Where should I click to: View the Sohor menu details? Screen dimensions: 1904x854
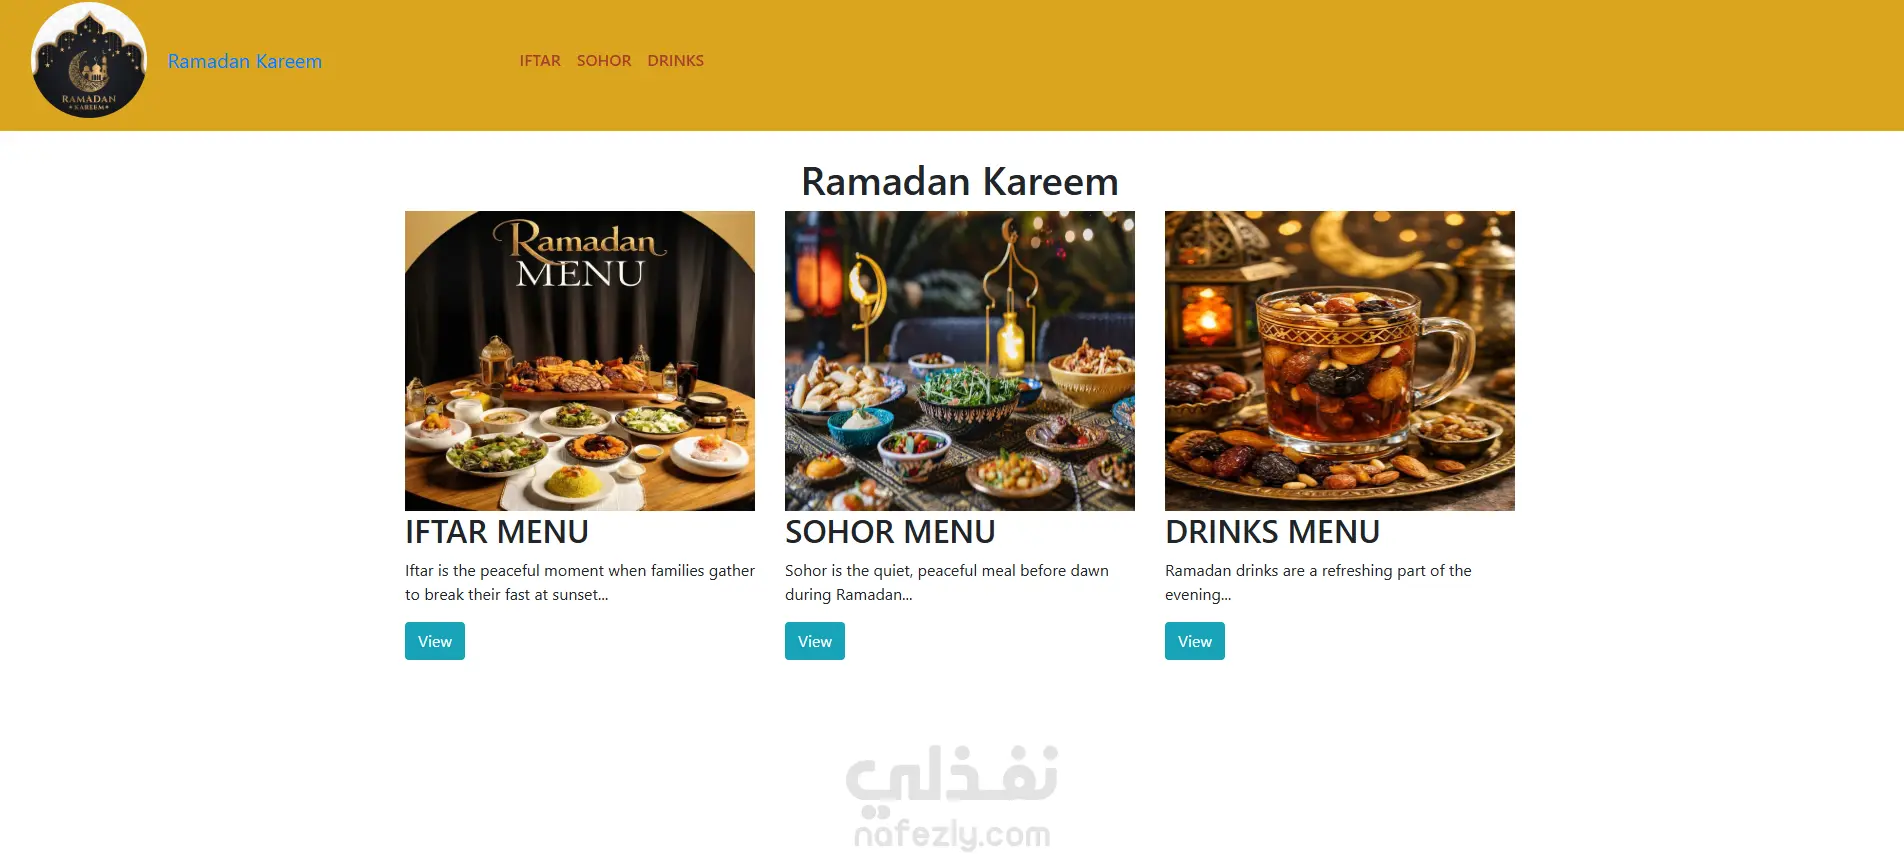pos(815,641)
